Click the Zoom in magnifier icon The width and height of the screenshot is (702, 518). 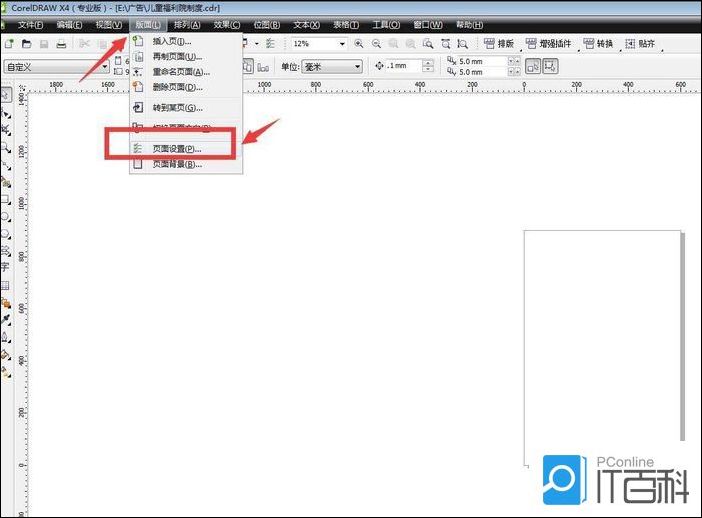pos(359,43)
